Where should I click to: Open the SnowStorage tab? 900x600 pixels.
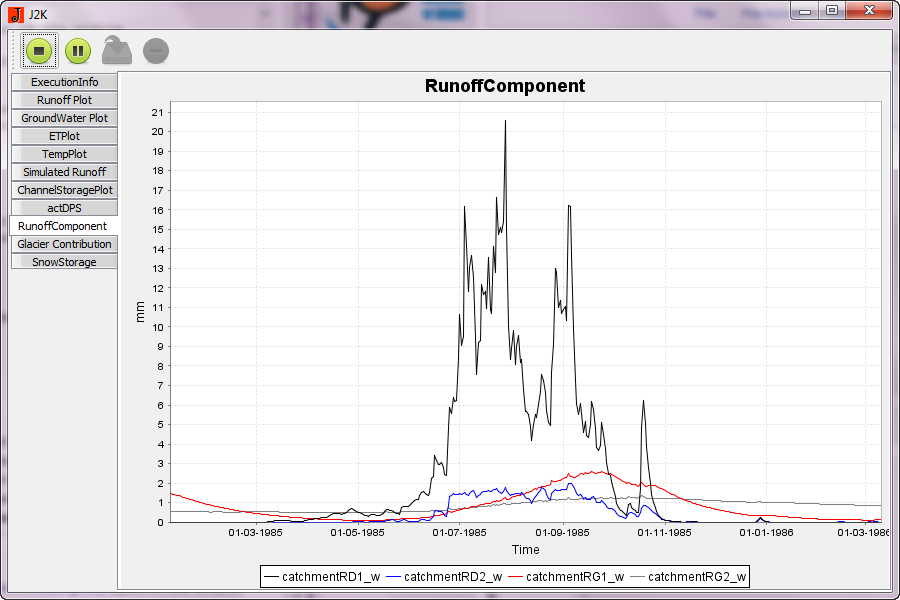point(64,262)
